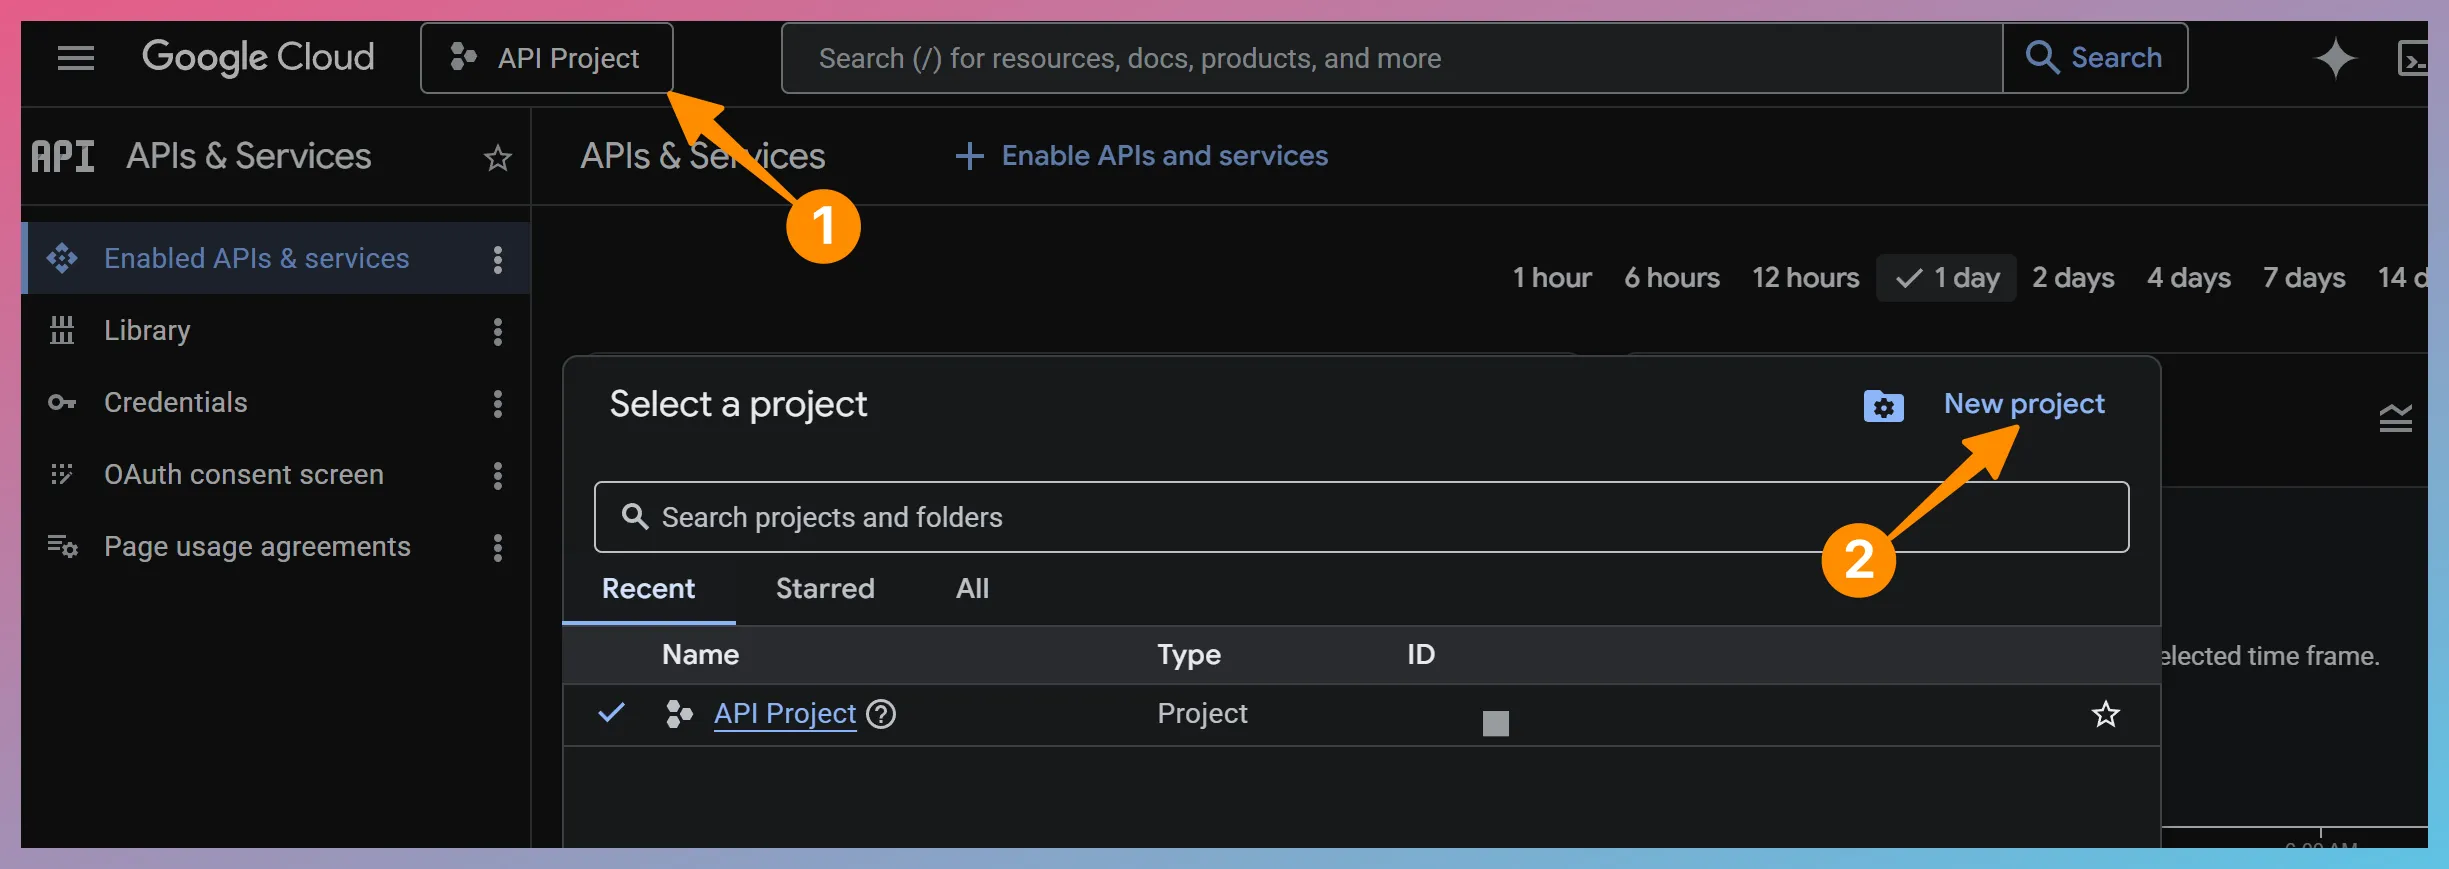
Task: Open more options for Enabled APIs & services
Action: click(497, 259)
